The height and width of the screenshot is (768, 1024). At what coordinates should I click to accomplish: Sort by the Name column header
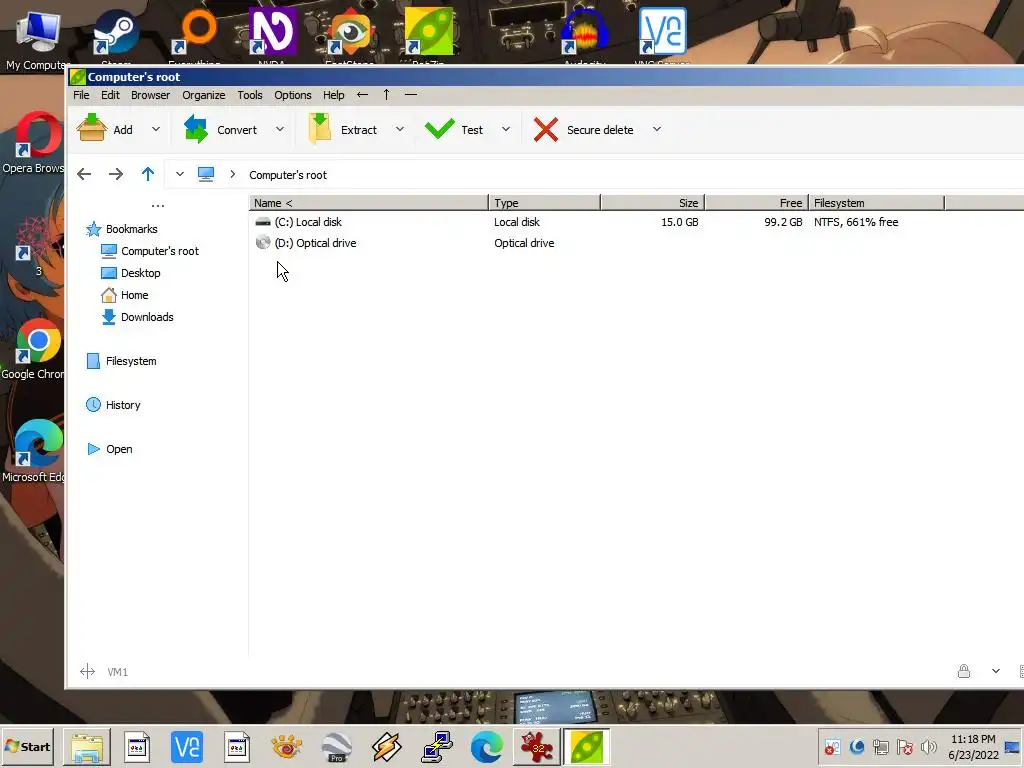(368, 203)
